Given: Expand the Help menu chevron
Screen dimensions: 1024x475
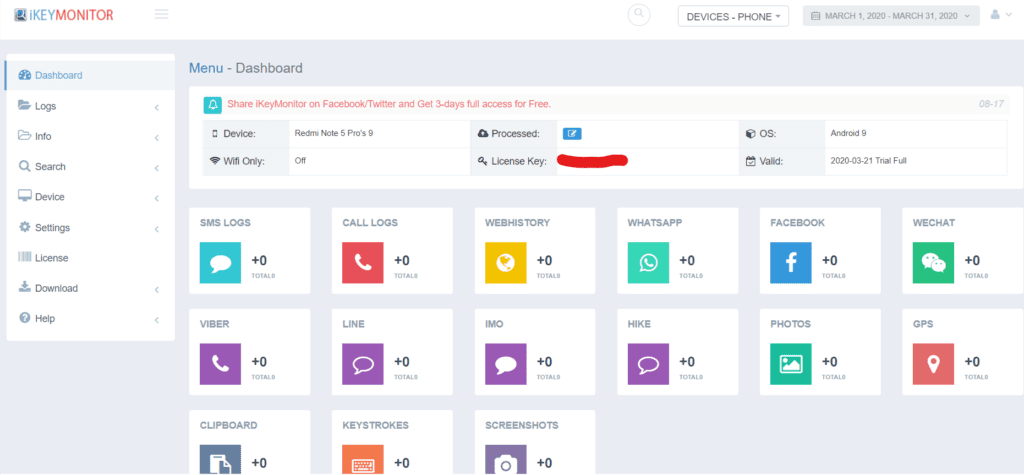Looking at the screenshot, I should point(157,319).
